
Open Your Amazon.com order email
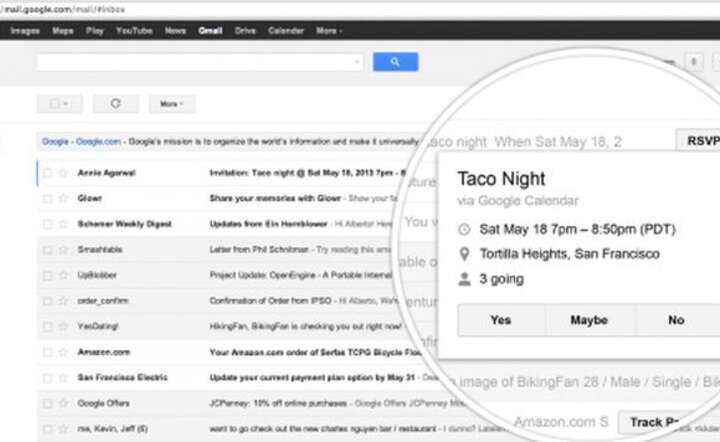click(x=315, y=352)
